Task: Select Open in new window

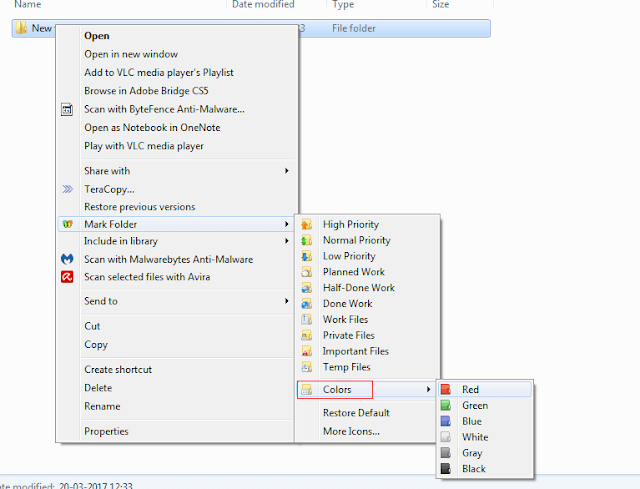Action: (x=131, y=54)
